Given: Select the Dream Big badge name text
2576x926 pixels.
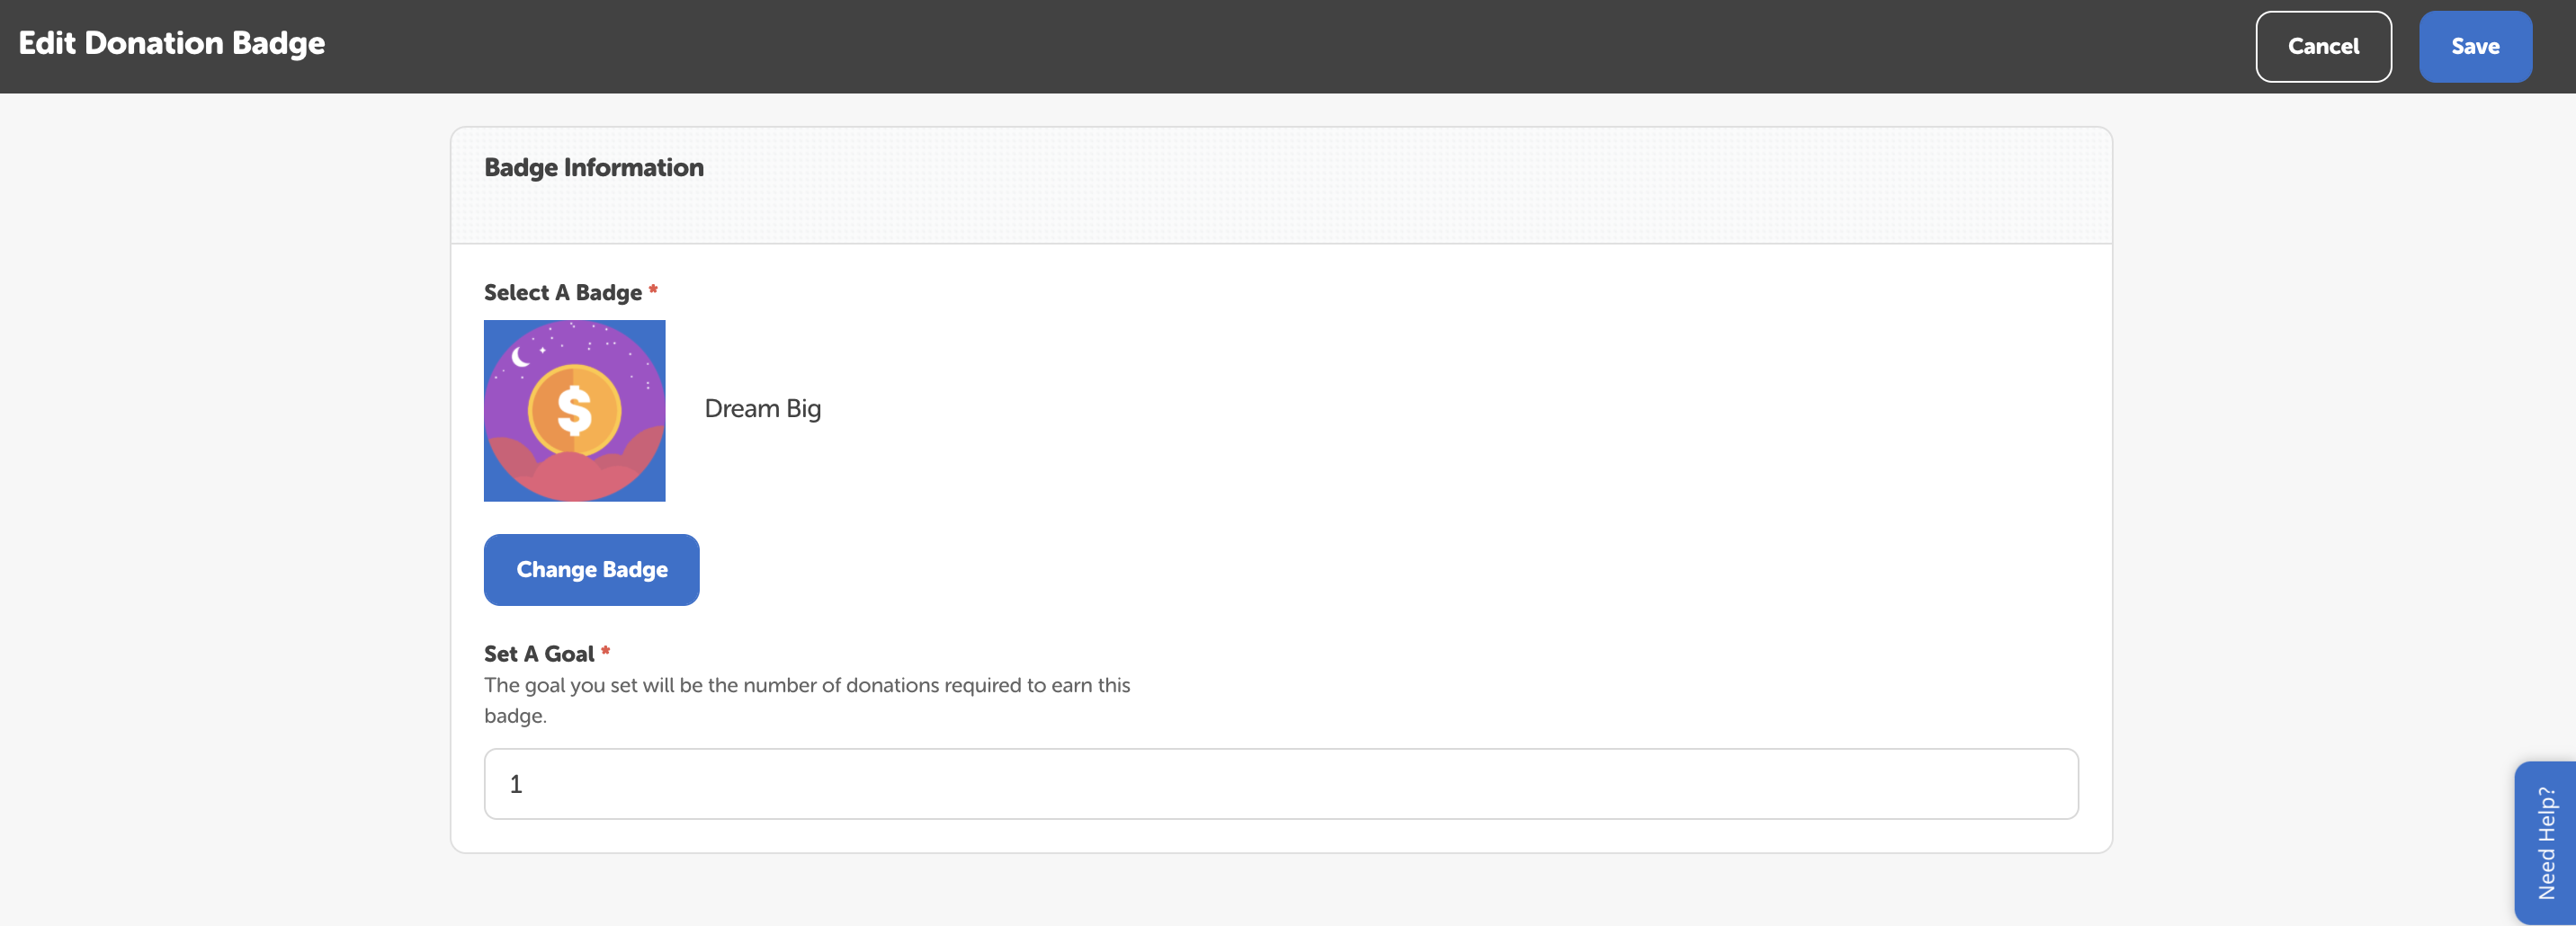Looking at the screenshot, I should coord(762,408).
